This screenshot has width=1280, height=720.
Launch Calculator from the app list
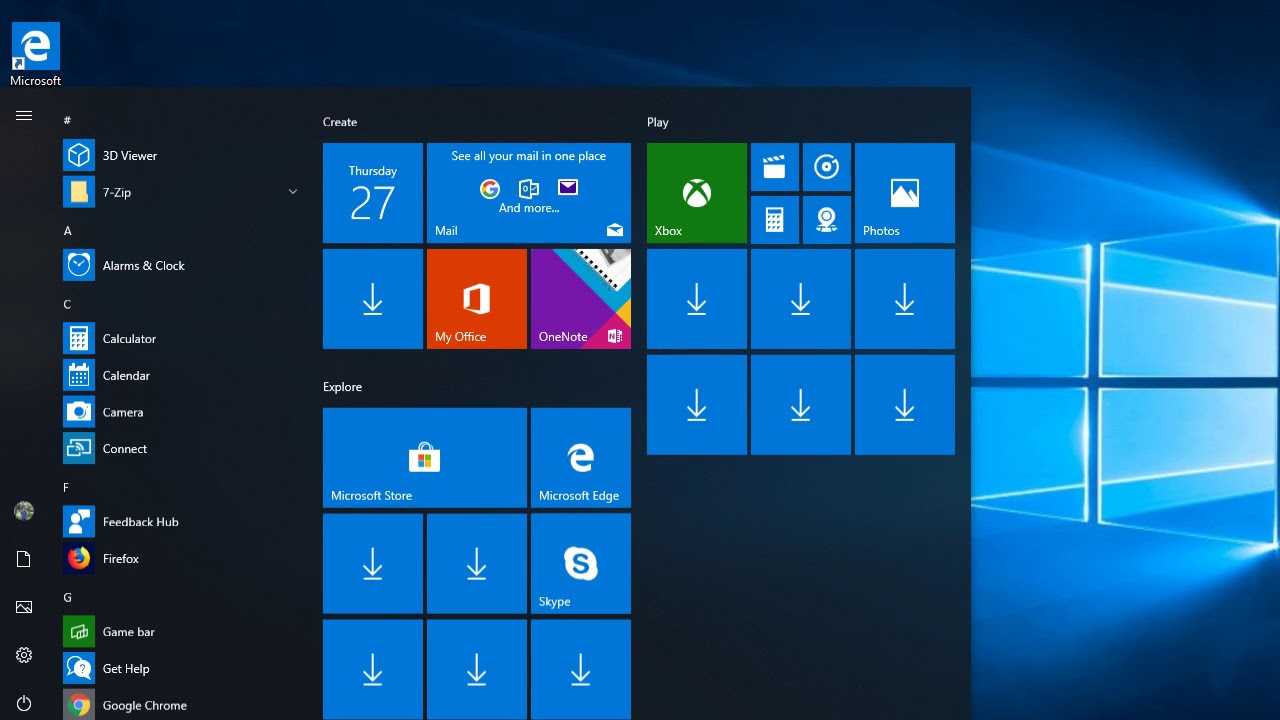pyautogui.click(x=185, y=339)
